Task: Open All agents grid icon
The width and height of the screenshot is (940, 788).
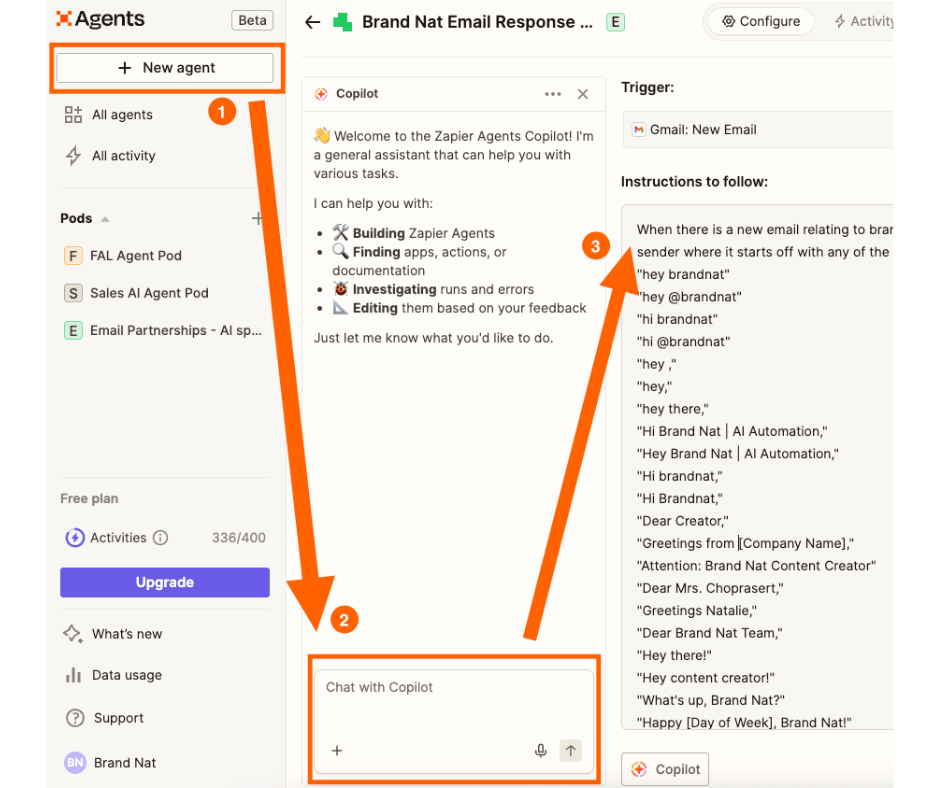Action: pyautogui.click(x=73, y=115)
